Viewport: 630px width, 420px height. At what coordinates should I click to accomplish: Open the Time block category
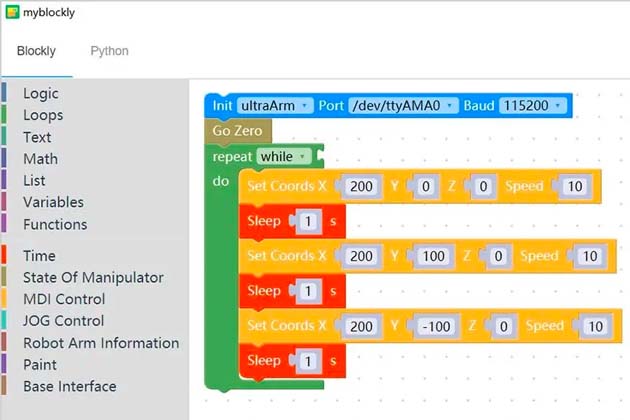pos(39,256)
